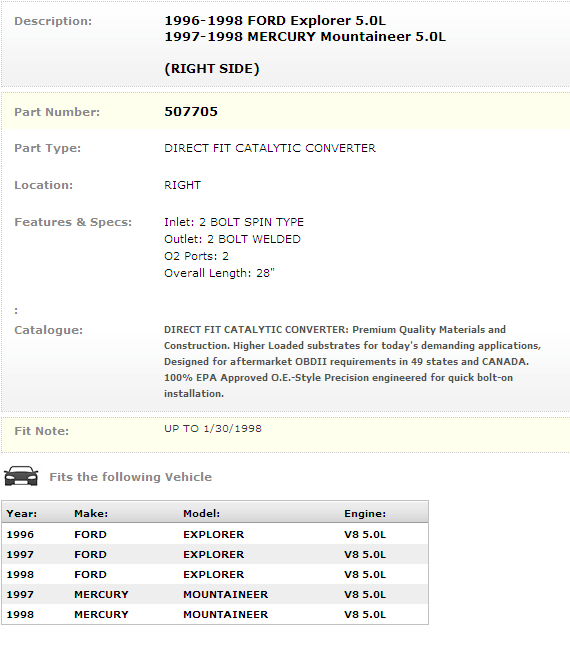Viewport: 570px width, 647px height.
Task: Select the 1998 FORD EXPLORER row
Action: (215, 574)
